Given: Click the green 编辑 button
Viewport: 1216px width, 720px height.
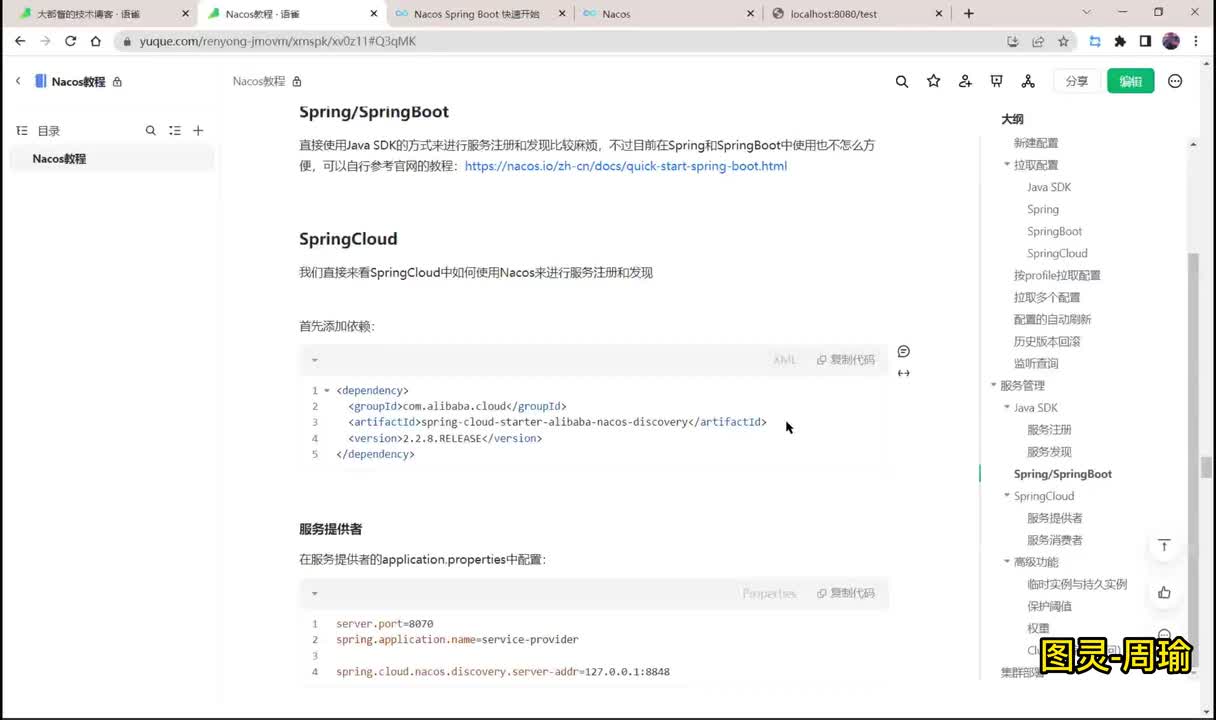Looking at the screenshot, I should [x=1131, y=81].
